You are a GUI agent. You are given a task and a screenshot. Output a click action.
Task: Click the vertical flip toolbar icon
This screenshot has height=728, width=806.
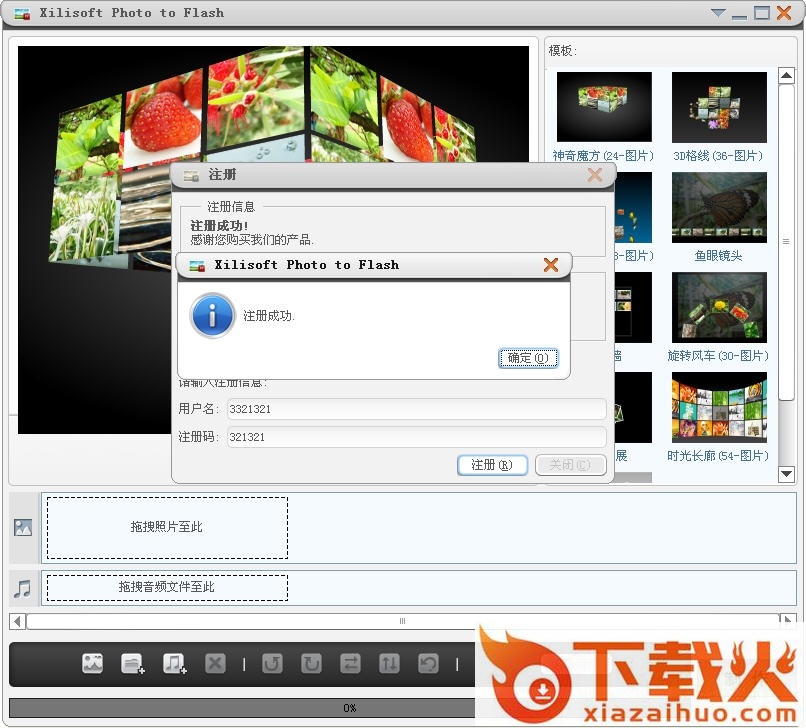pos(389,664)
